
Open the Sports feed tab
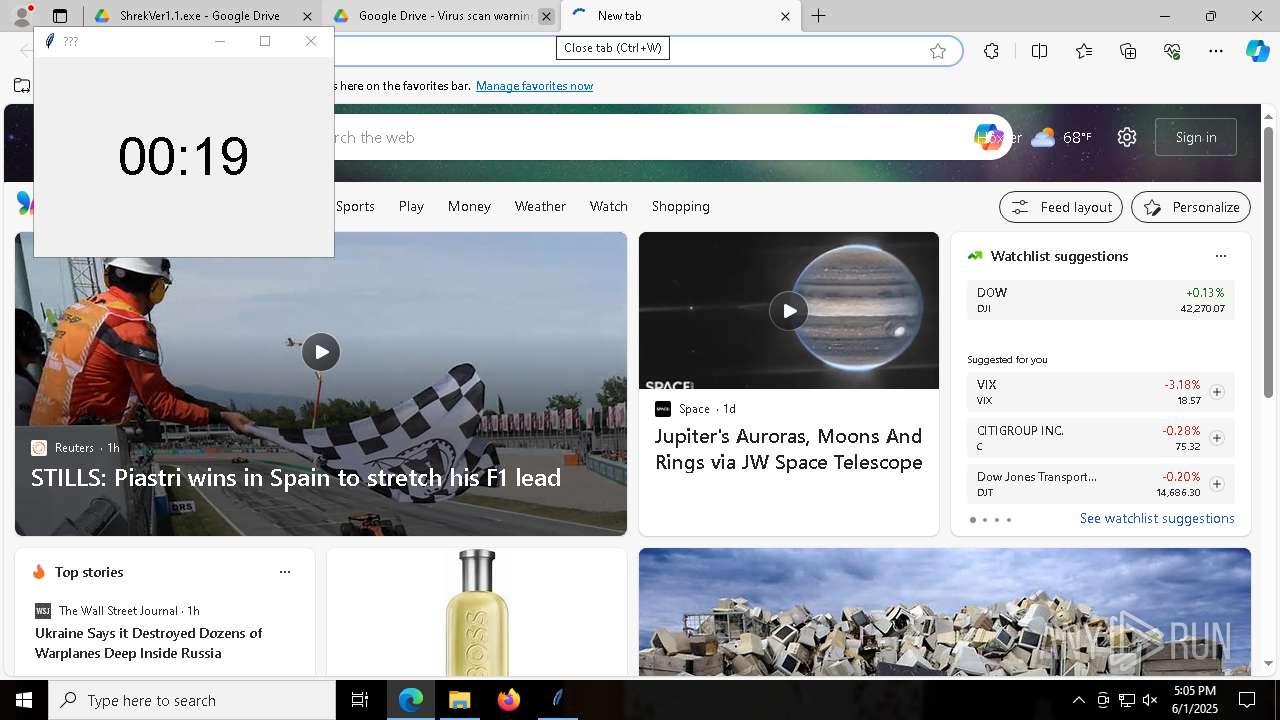(x=355, y=206)
